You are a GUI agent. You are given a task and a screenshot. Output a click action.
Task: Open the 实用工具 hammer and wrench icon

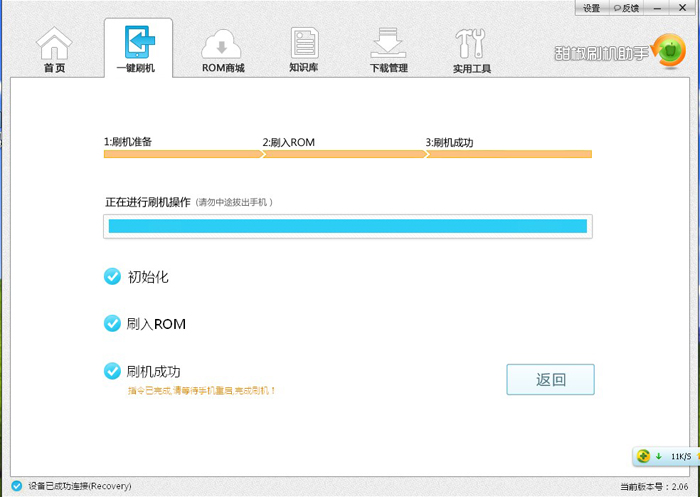[x=470, y=43]
